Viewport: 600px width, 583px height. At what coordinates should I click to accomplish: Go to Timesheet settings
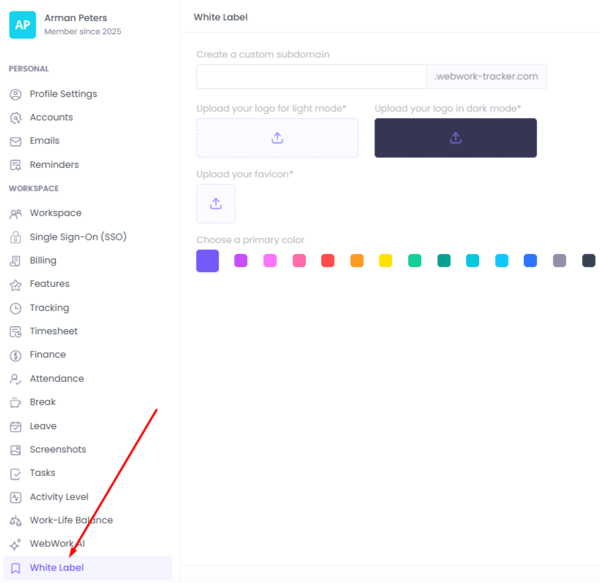(x=53, y=331)
